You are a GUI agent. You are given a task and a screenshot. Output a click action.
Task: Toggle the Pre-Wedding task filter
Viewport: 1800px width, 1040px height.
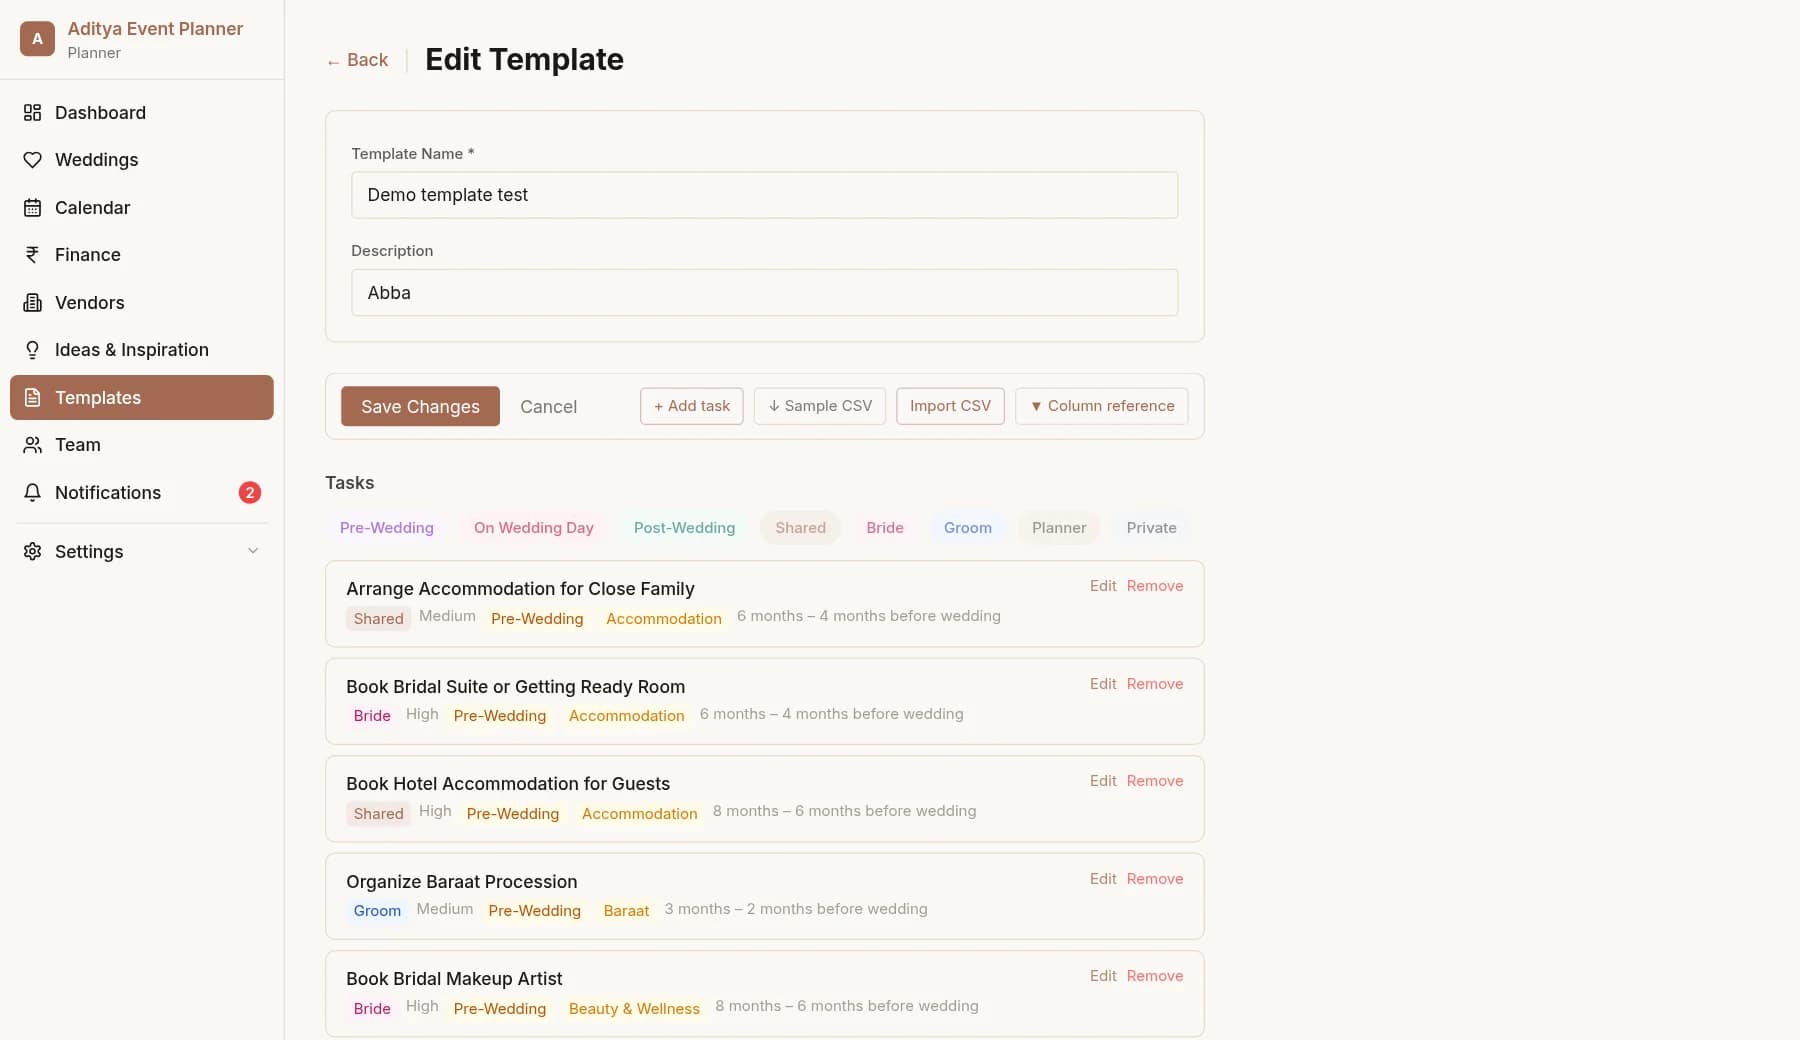[387, 527]
